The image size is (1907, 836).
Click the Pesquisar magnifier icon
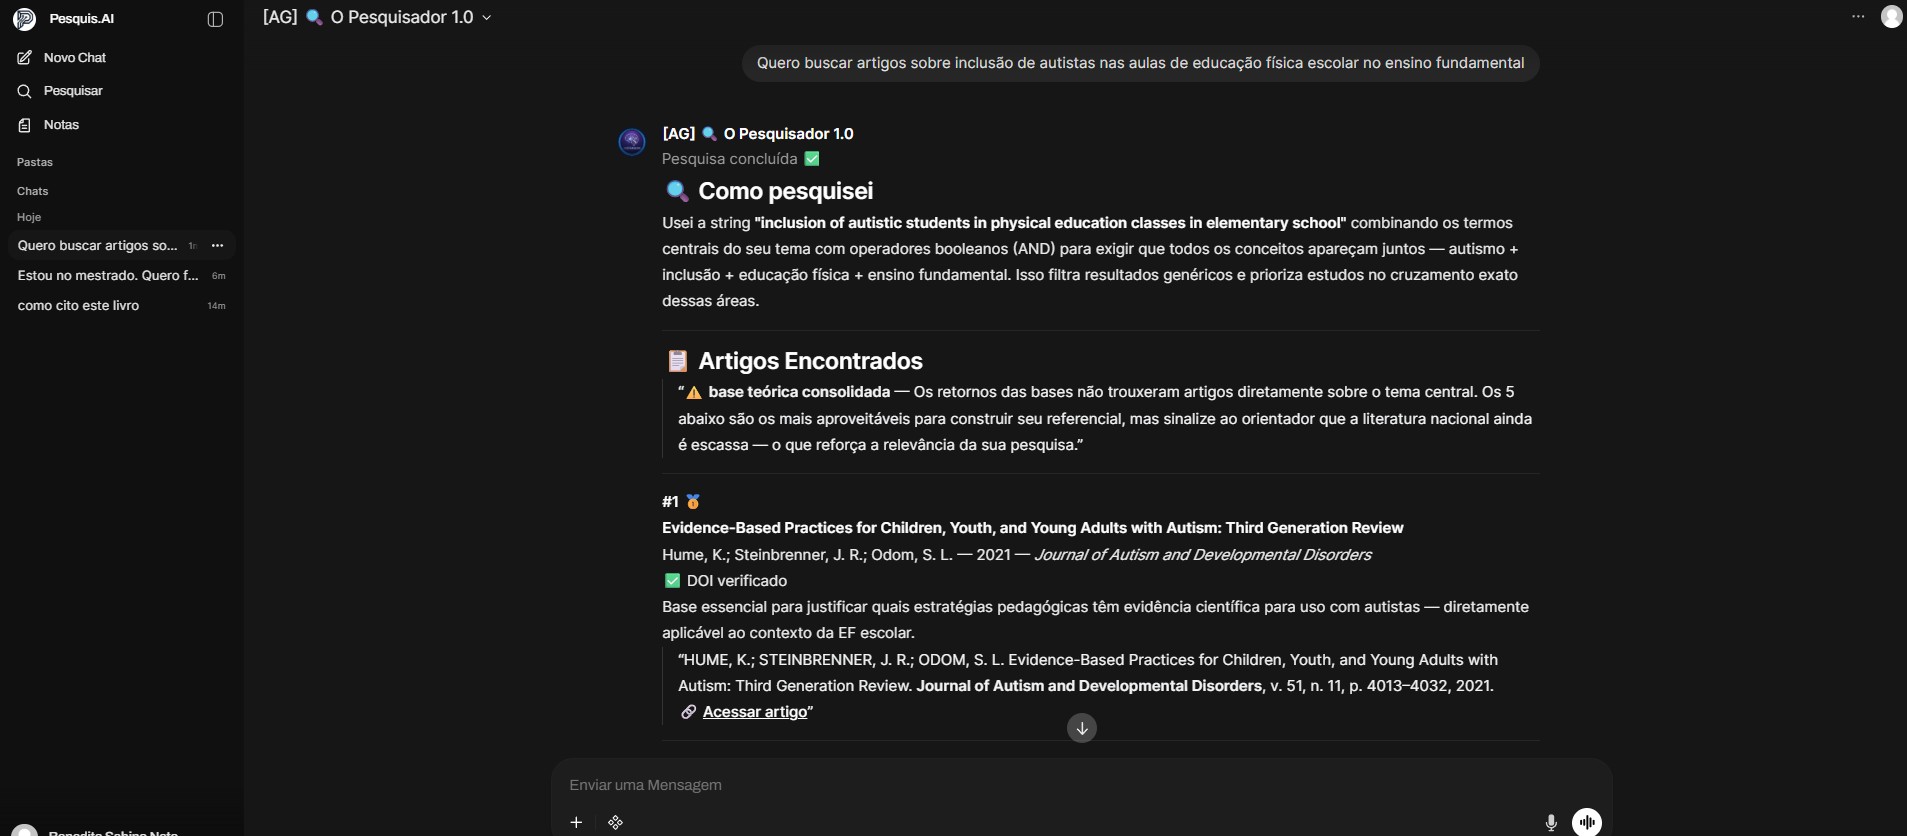click(25, 91)
